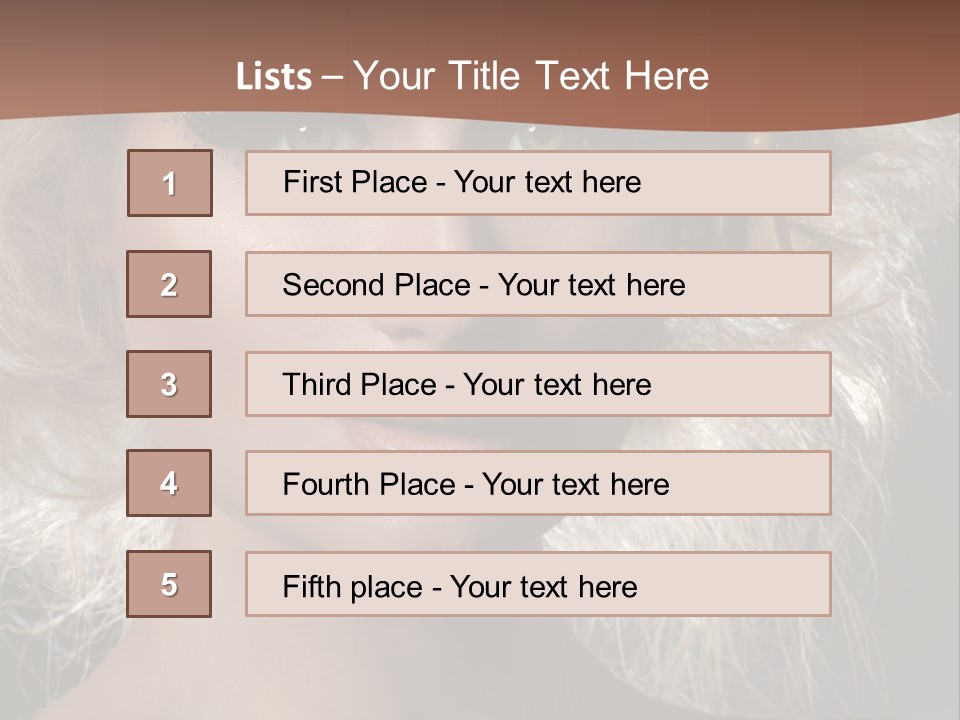The width and height of the screenshot is (960, 720).
Task: Select the number 4 box
Action: [x=169, y=483]
